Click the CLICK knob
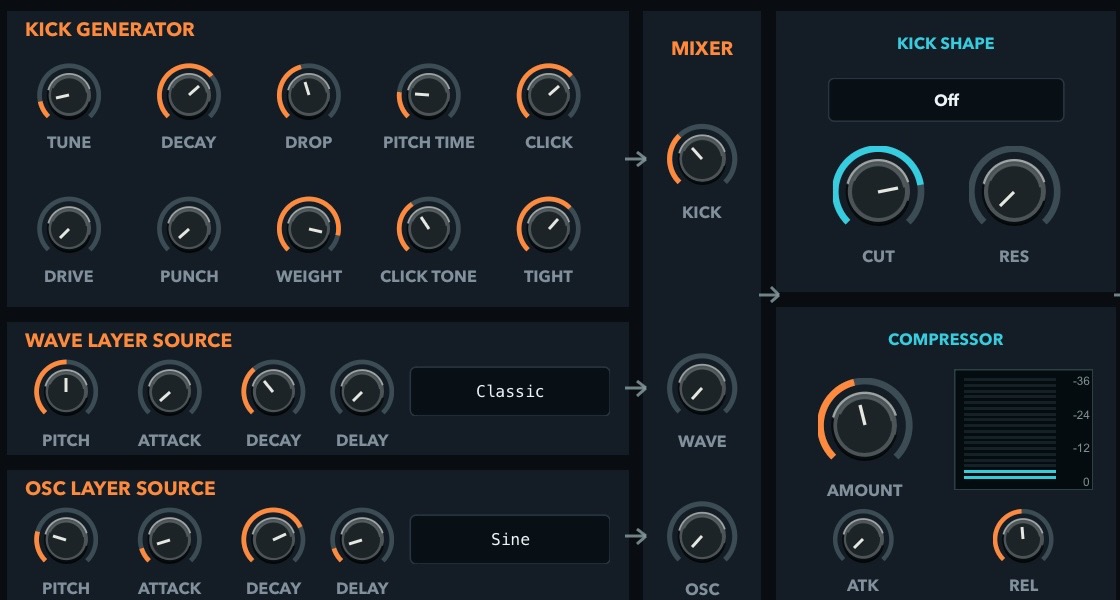 click(549, 94)
